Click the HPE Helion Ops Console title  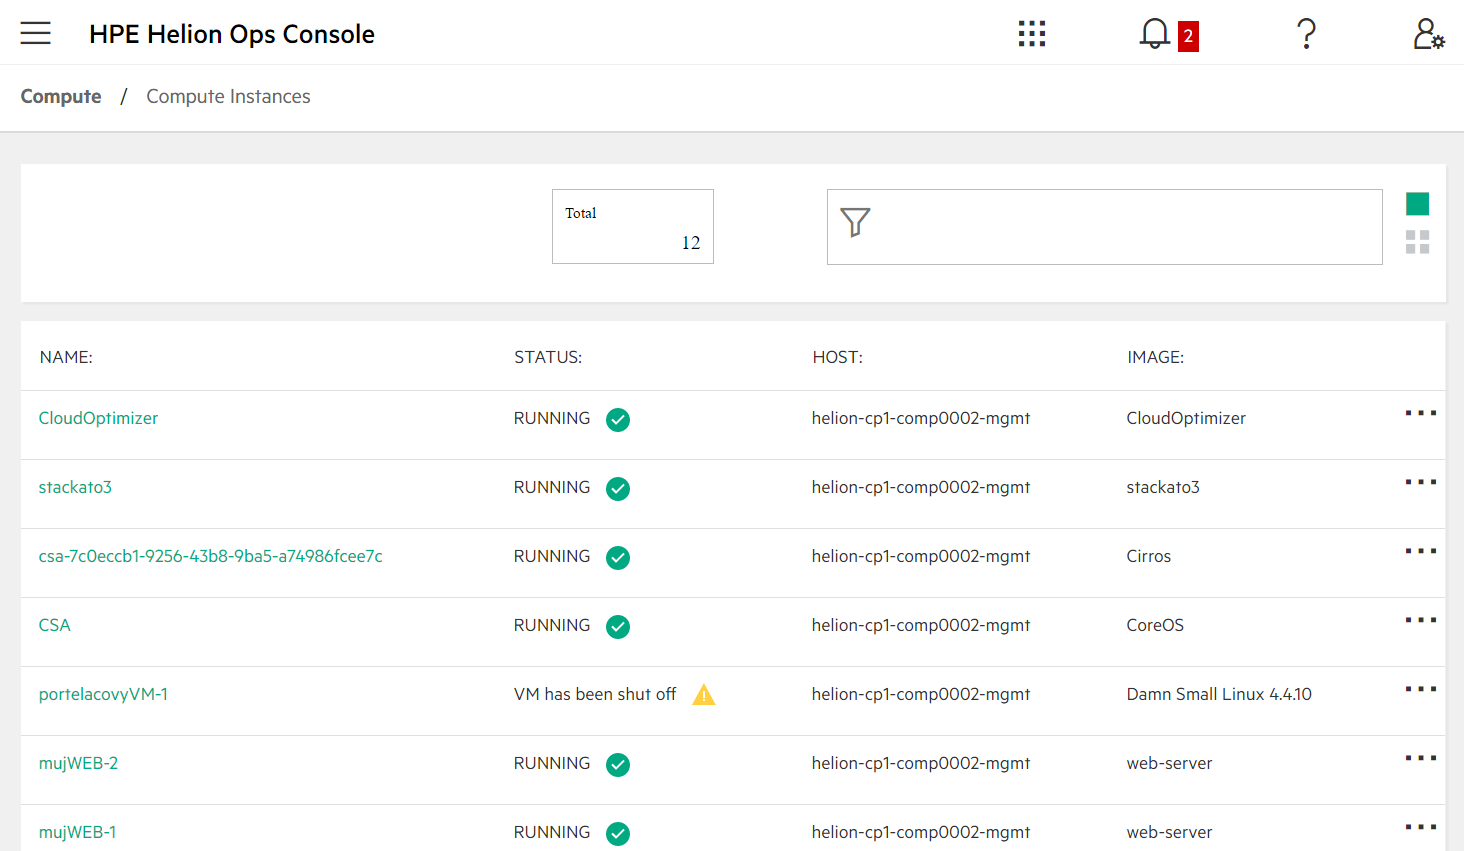[x=232, y=34]
